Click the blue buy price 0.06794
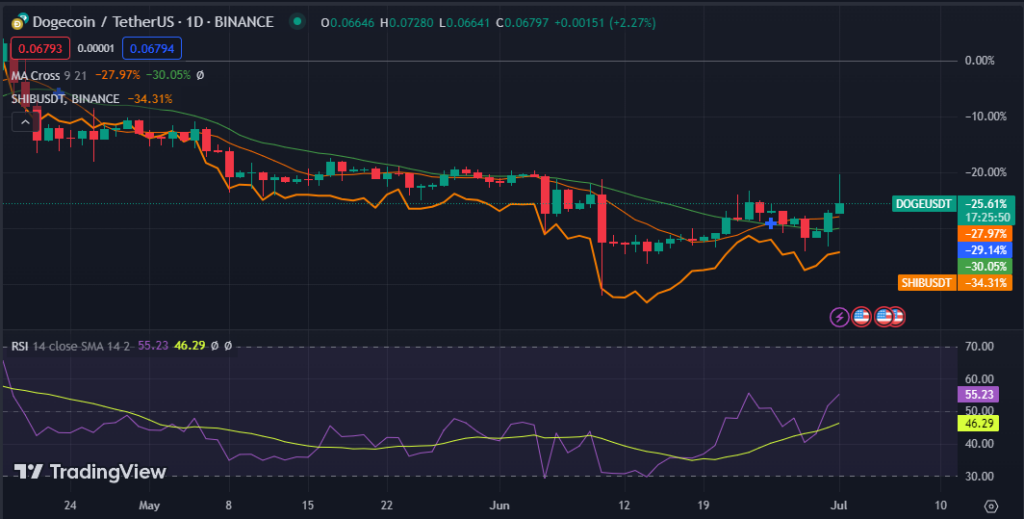This screenshot has width=1024, height=519. pyautogui.click(x=152, y=48)
